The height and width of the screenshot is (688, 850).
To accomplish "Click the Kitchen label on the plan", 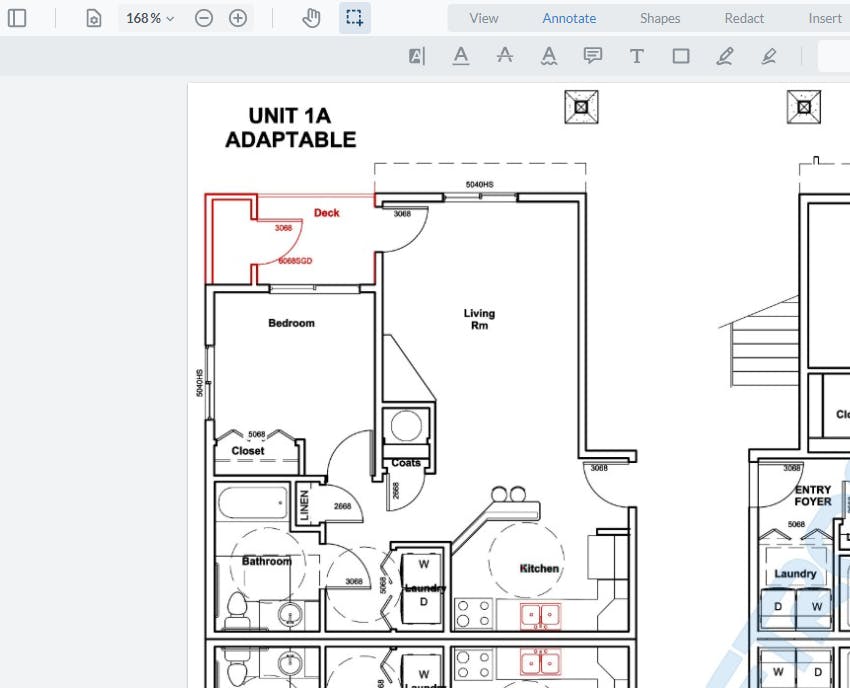I will pos(539,568).
